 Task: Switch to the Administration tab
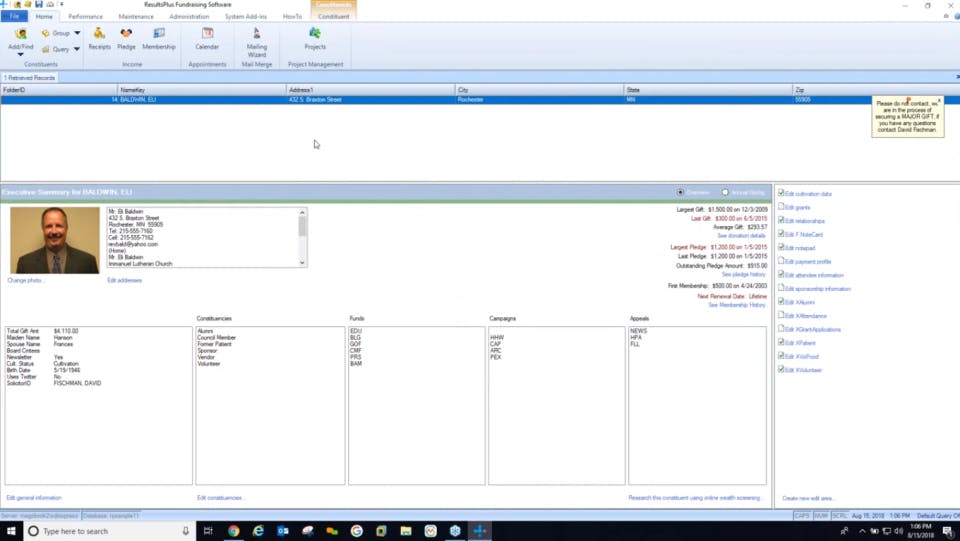click(x=189, y=17)
